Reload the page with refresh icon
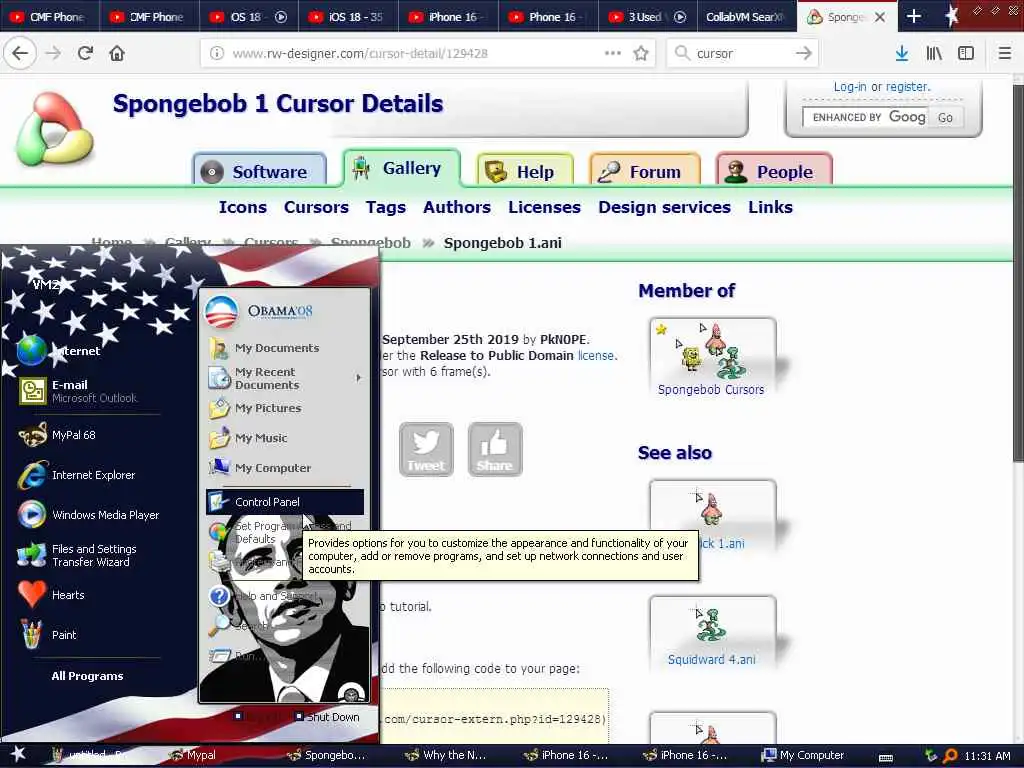The image size is (1024, 768). pyautogui.click(x=85, y=53)
